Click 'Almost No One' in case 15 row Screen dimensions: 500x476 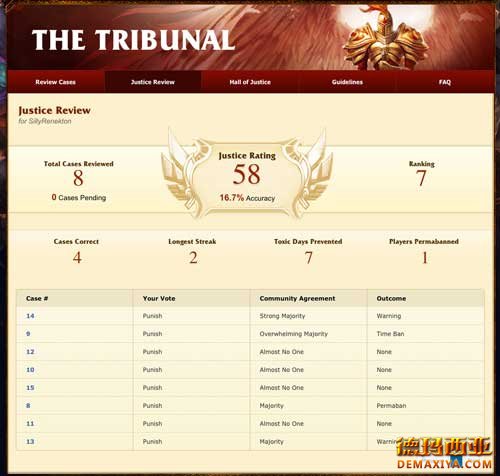(282, 388)
